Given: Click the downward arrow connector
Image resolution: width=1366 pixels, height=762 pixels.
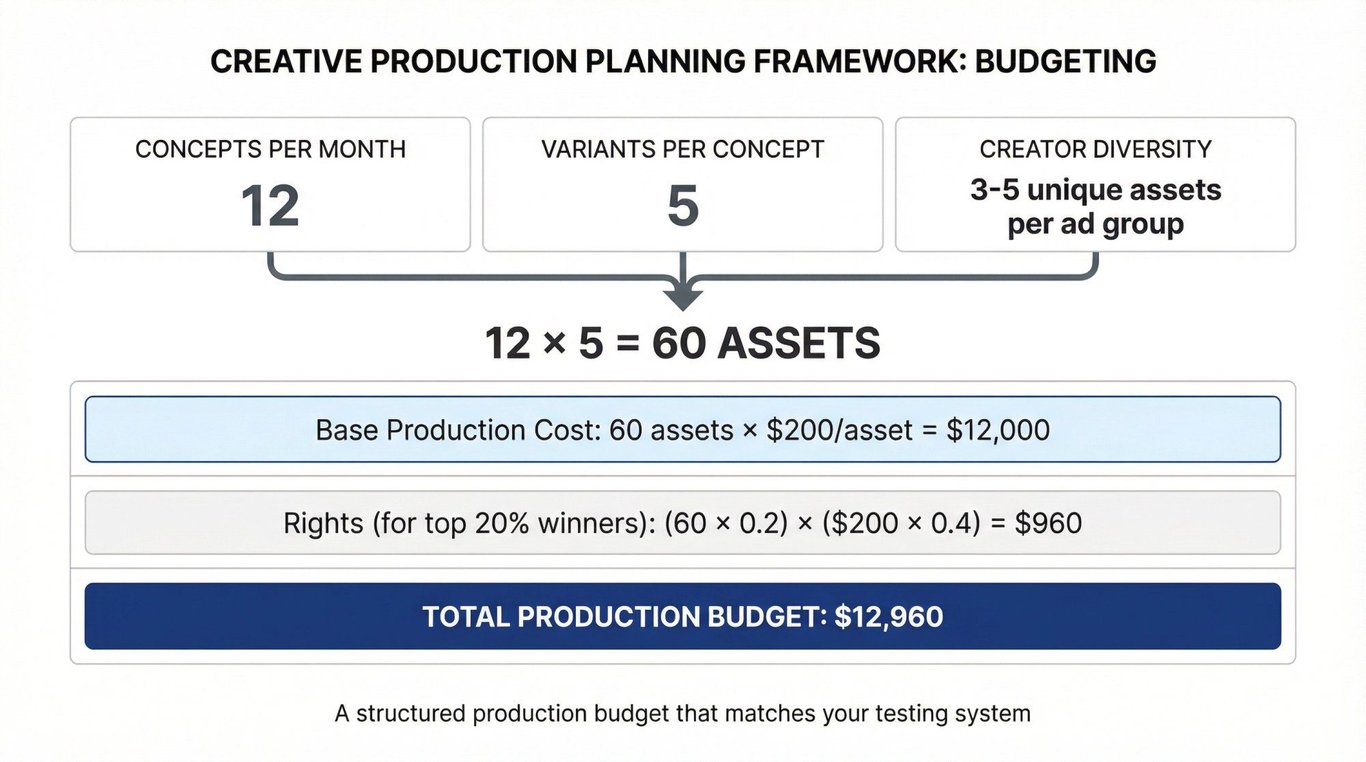Looking at the screenshot, I should (x=683, y=285).
